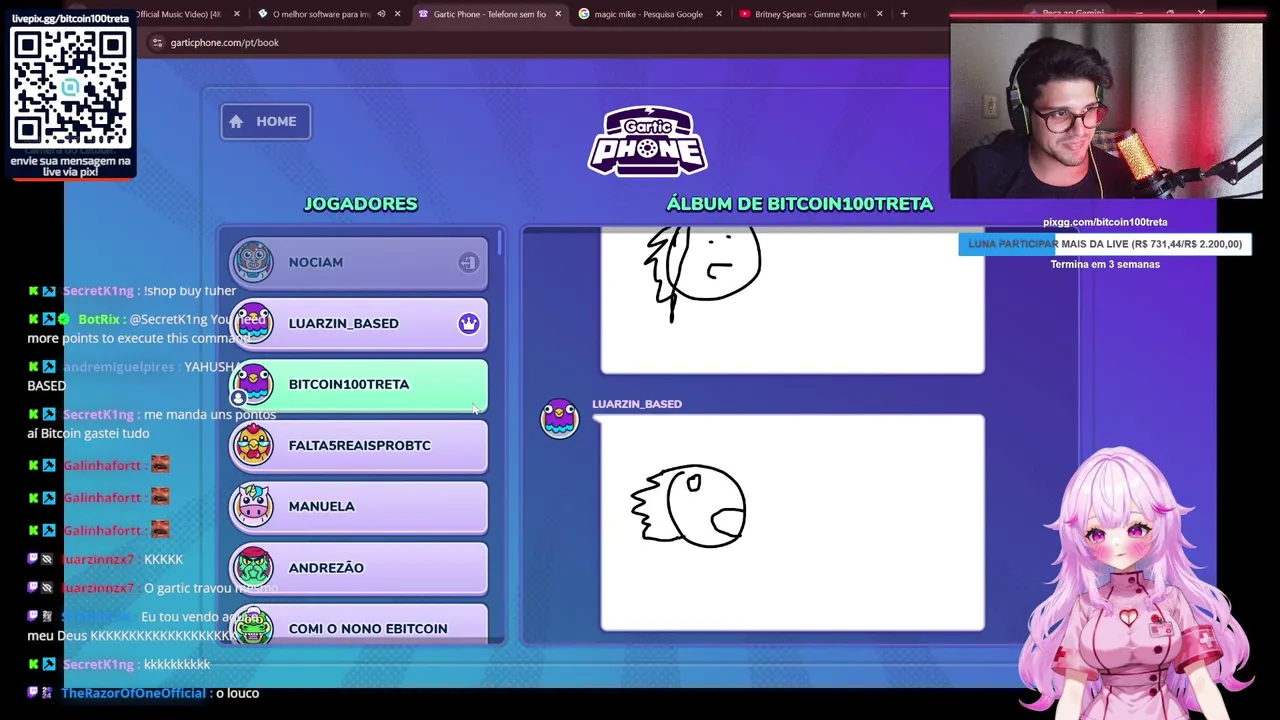
Task: Click the livepix QR code
Action: click(70, 88)
